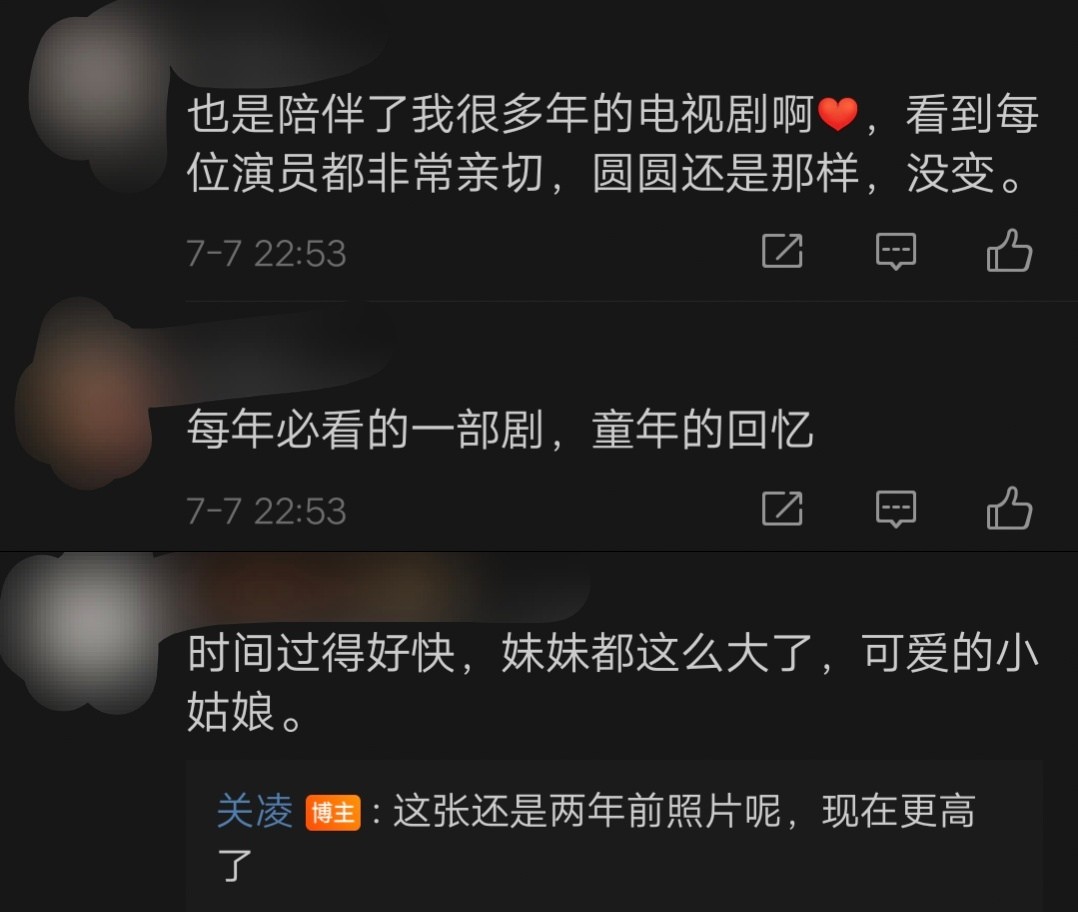Image resolution: width=1078 pixels, height=912 pixels.
Task: Reply to the 童年的回忆 comment via speech bubble icon
Action: click(x=895, y=509)
